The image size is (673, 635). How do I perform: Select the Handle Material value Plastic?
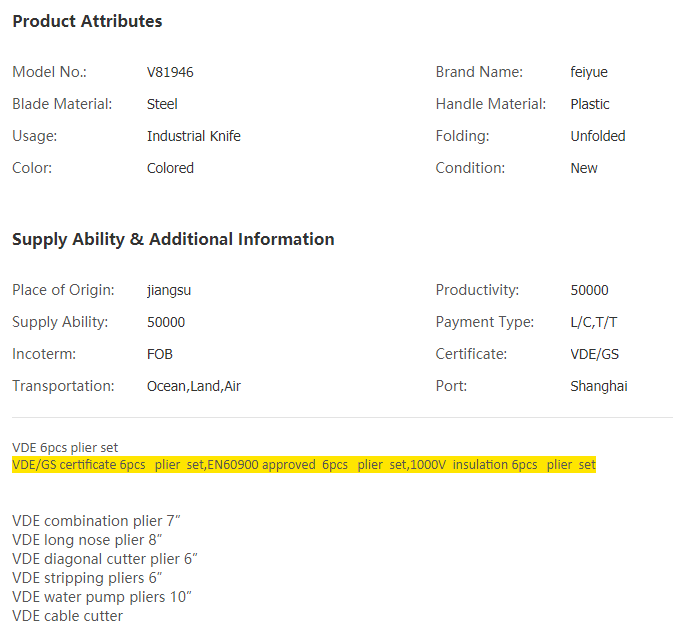tap(589, 104)
